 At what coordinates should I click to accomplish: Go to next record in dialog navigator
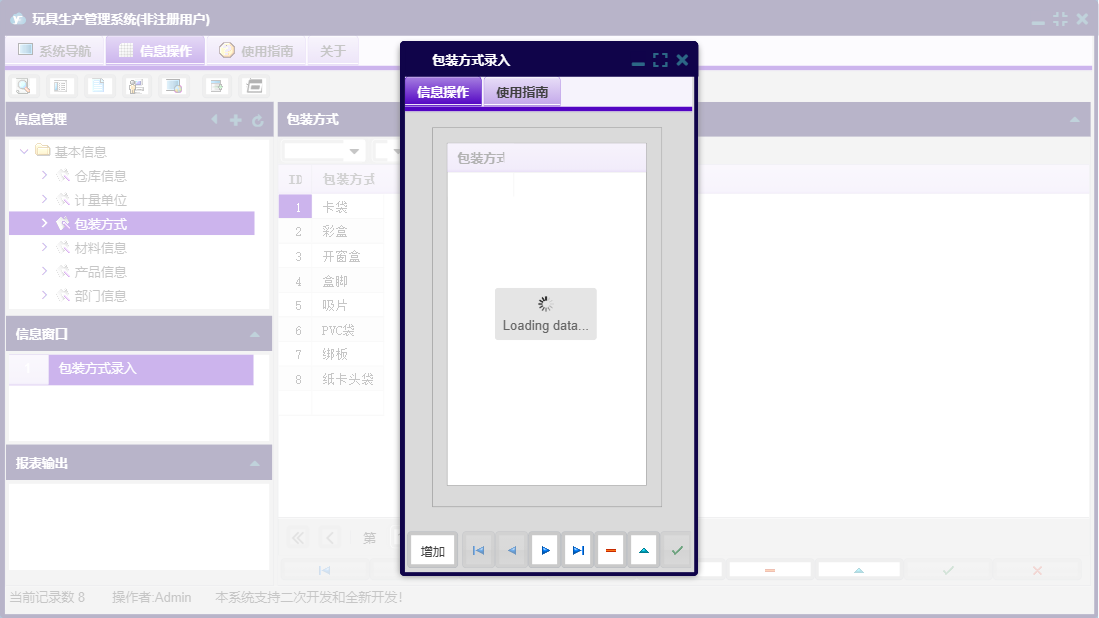pos(545,550)
